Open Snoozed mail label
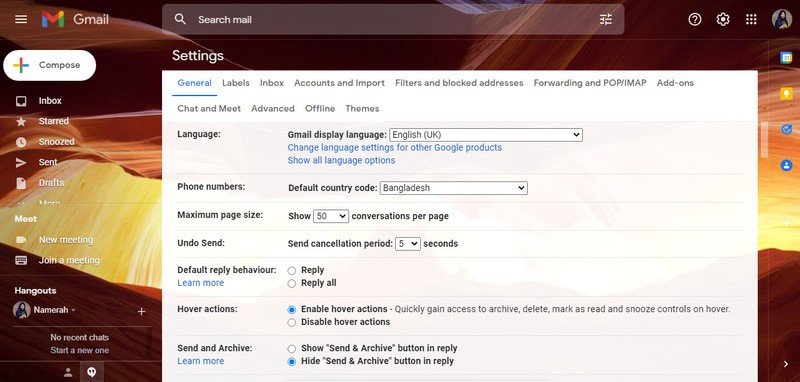 pos(56,142)
